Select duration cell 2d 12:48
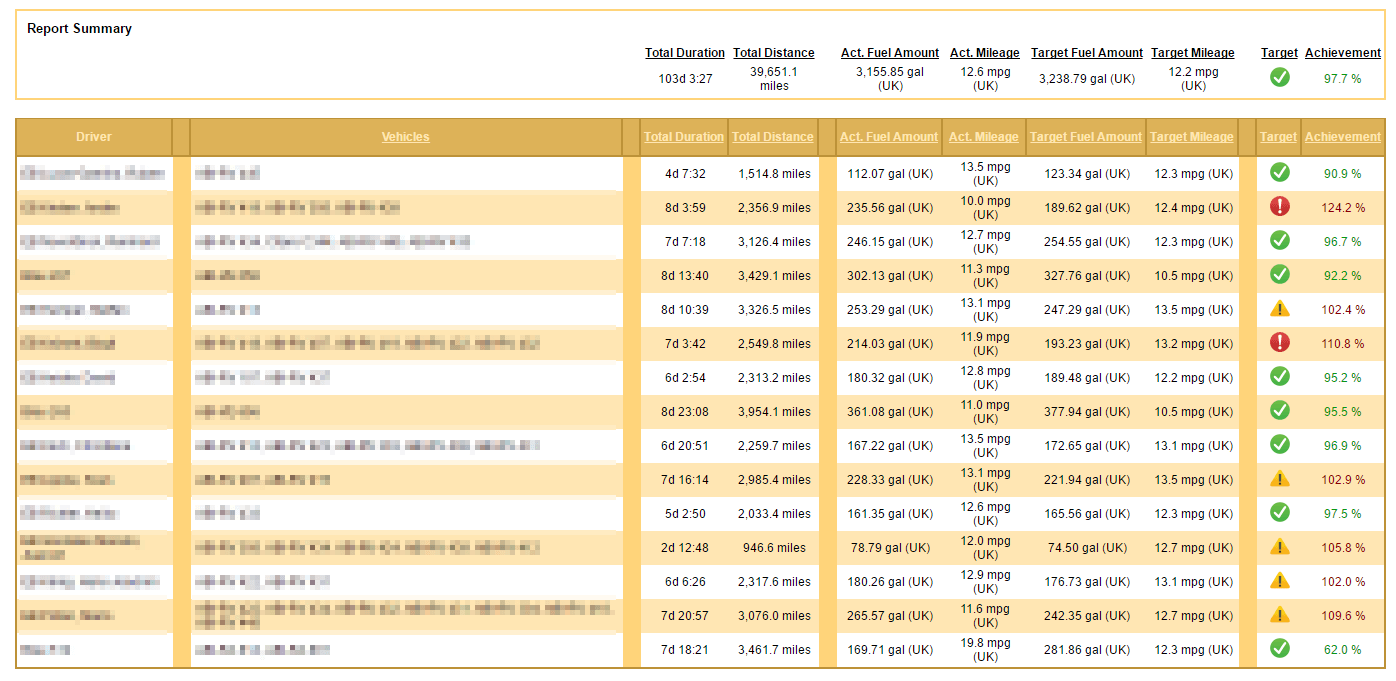 685,548
